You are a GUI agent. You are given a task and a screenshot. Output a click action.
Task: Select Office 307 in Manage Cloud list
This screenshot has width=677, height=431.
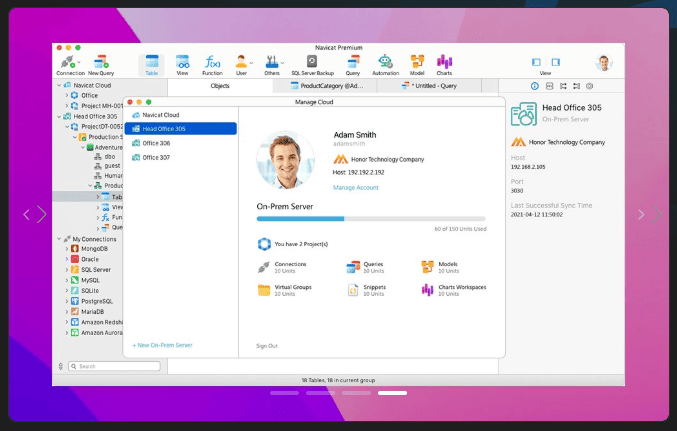tap(180, 158)
